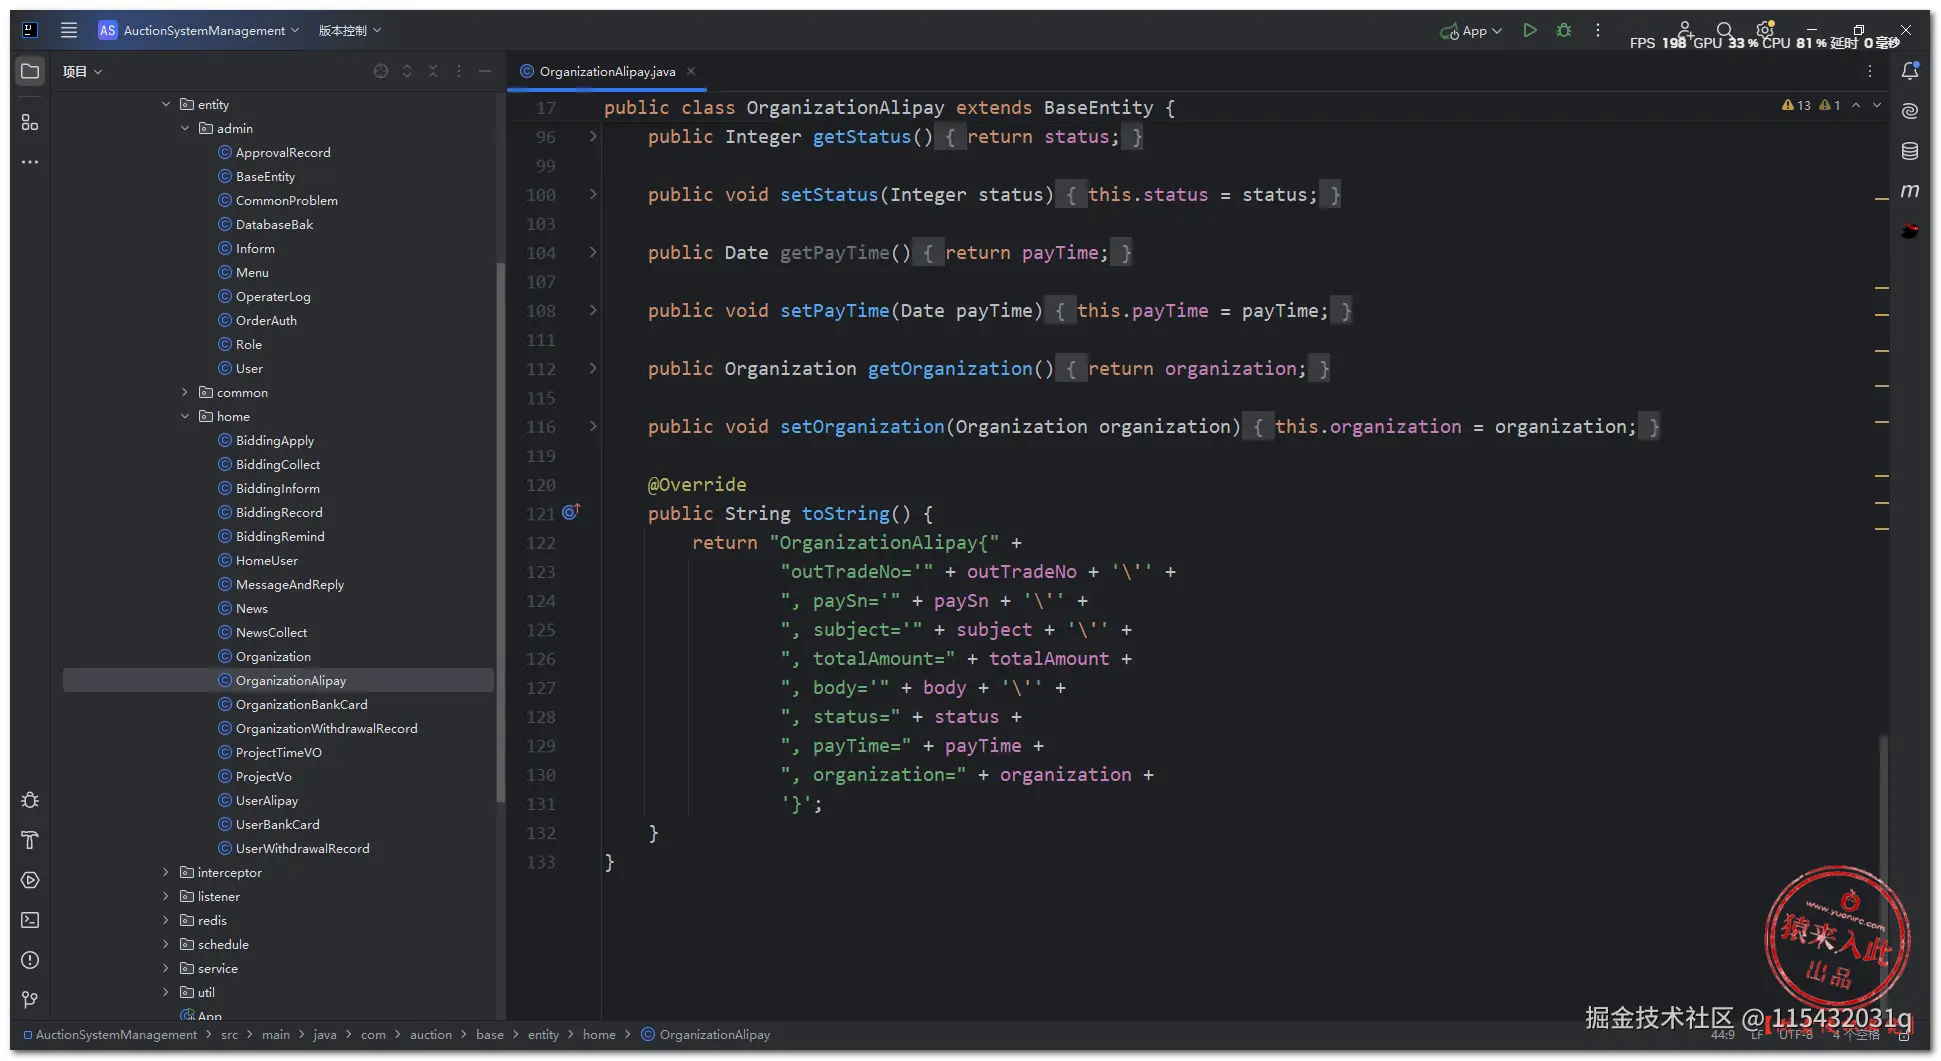The height and width of the screenshot is (1061, 1941).
Task: Expand the listener folder
Action: coord(166,896)
